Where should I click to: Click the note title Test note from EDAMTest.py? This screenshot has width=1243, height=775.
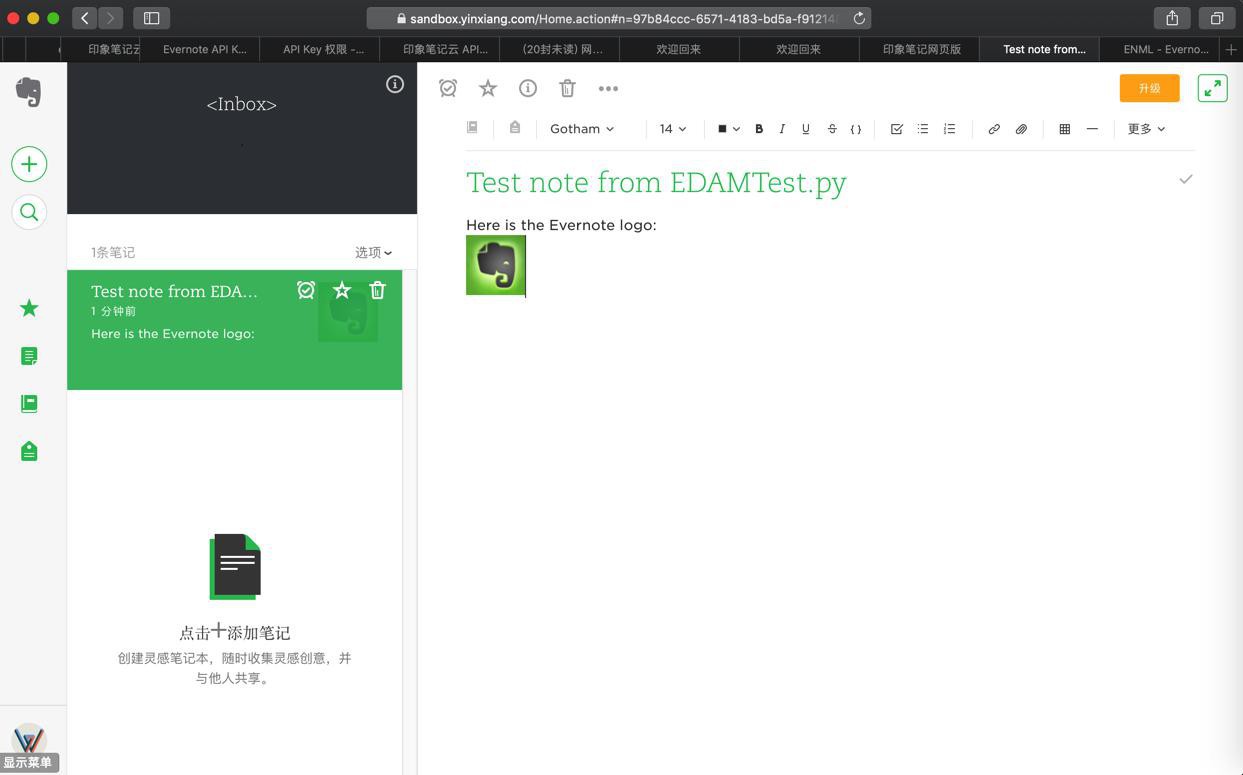[656, 182]
